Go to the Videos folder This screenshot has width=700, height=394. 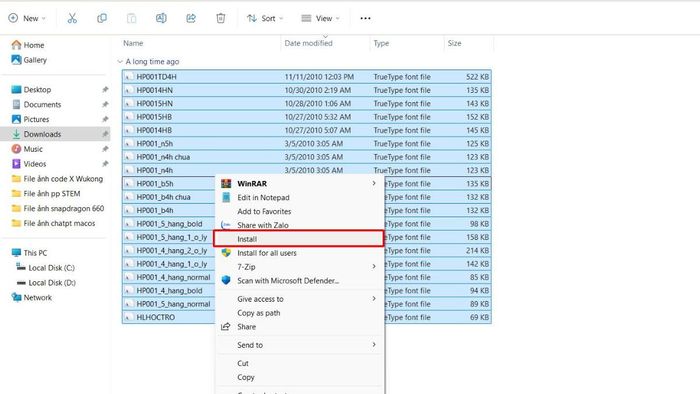28,164
